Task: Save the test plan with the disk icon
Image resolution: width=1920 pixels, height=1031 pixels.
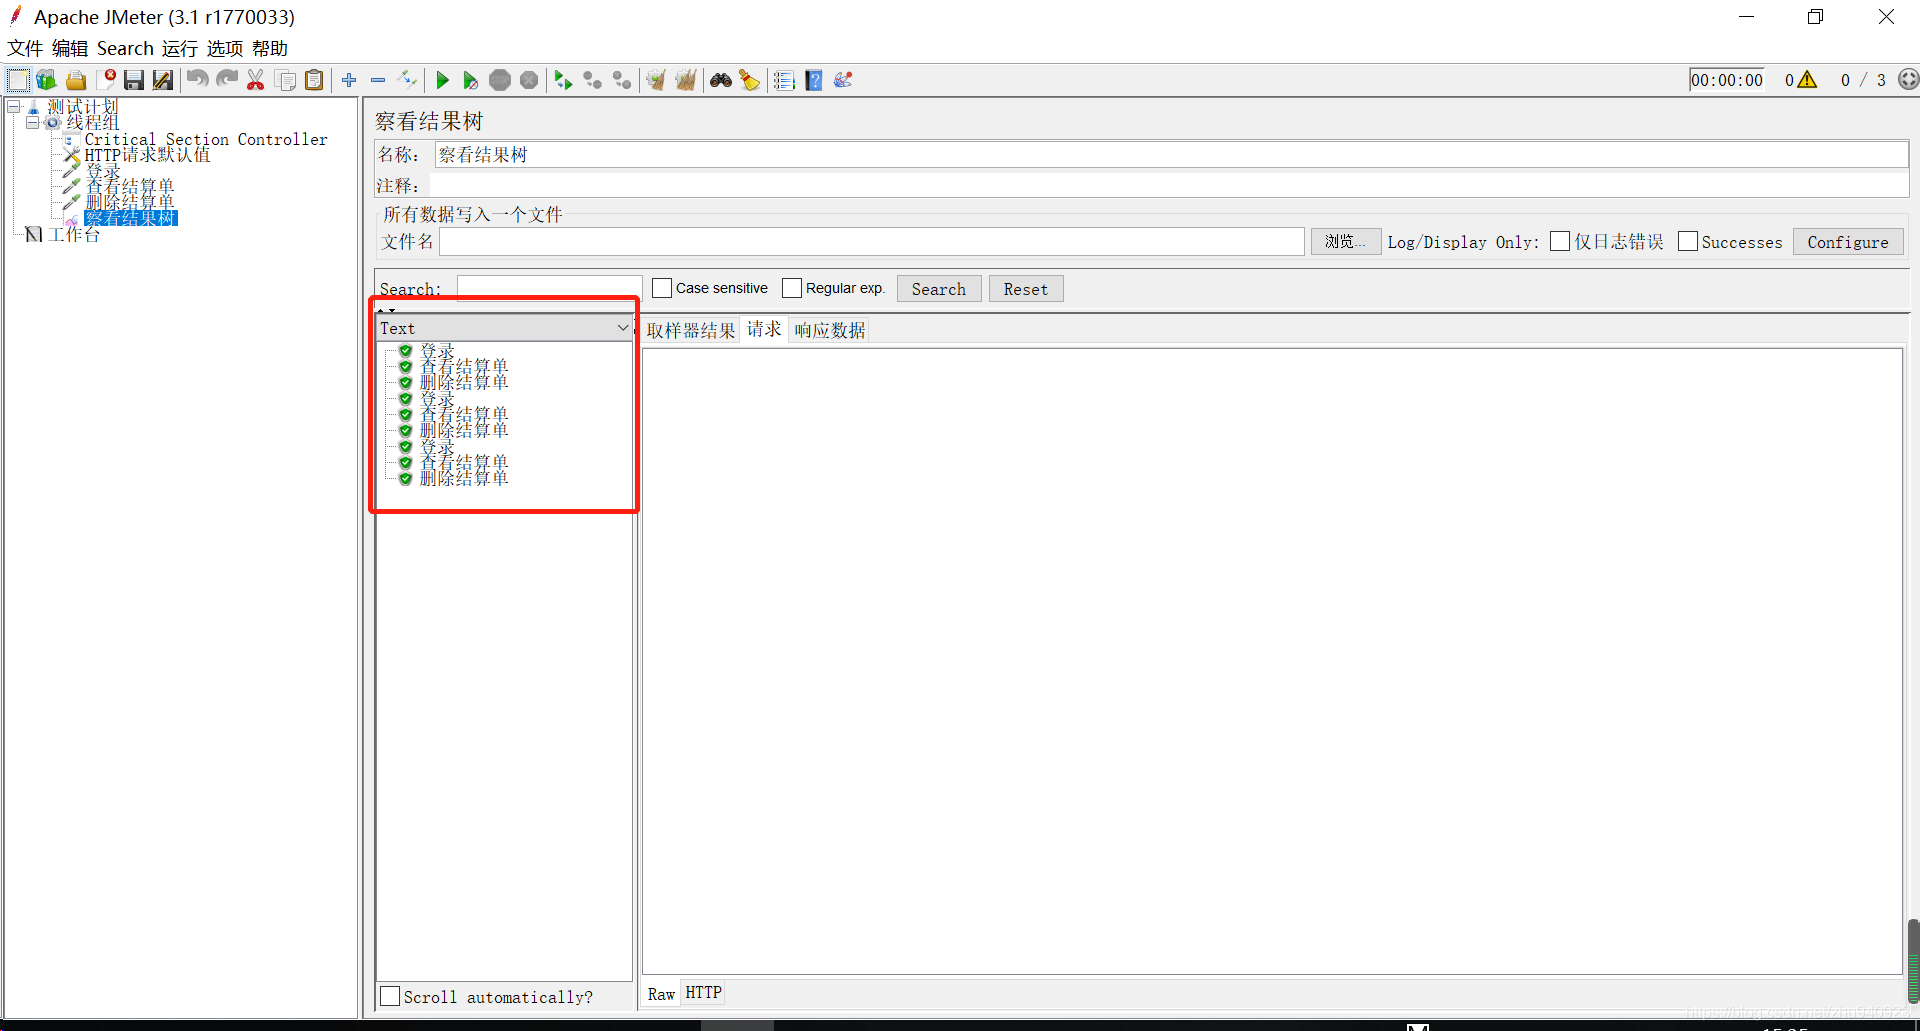Action: pyautogui.click(x=133, y=80)
